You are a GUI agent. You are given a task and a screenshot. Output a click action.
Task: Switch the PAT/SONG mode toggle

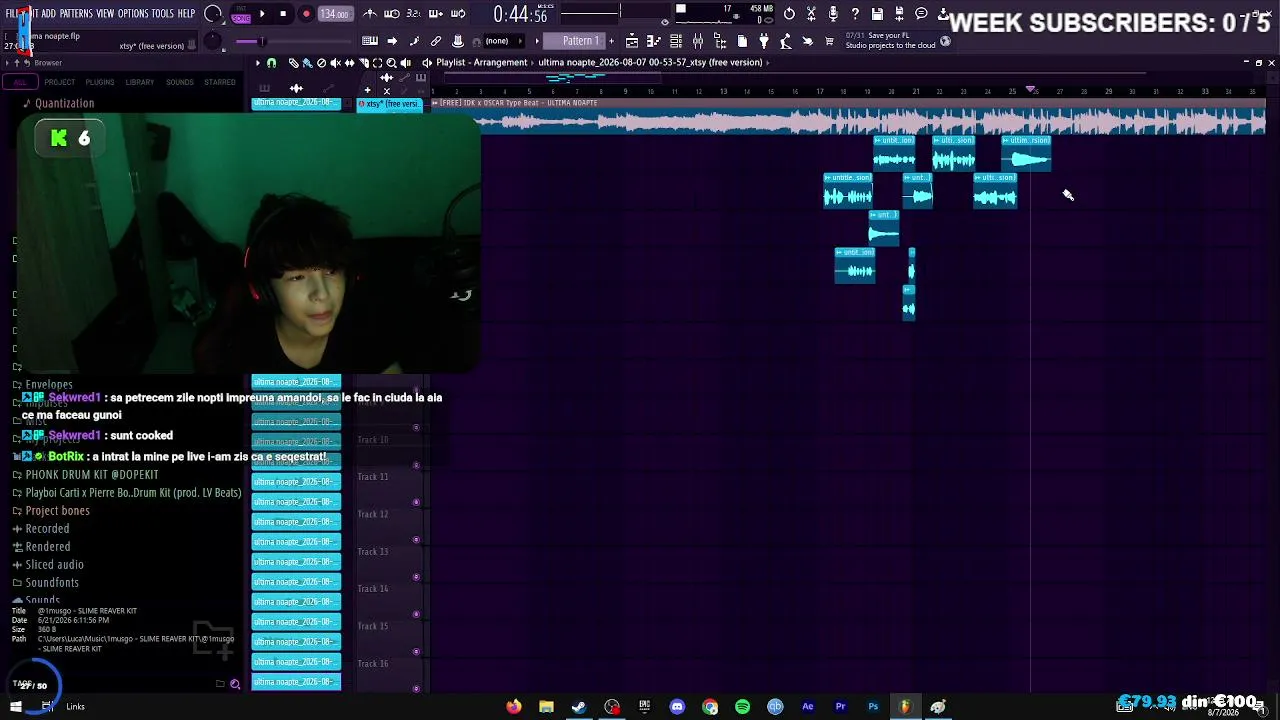240,14
